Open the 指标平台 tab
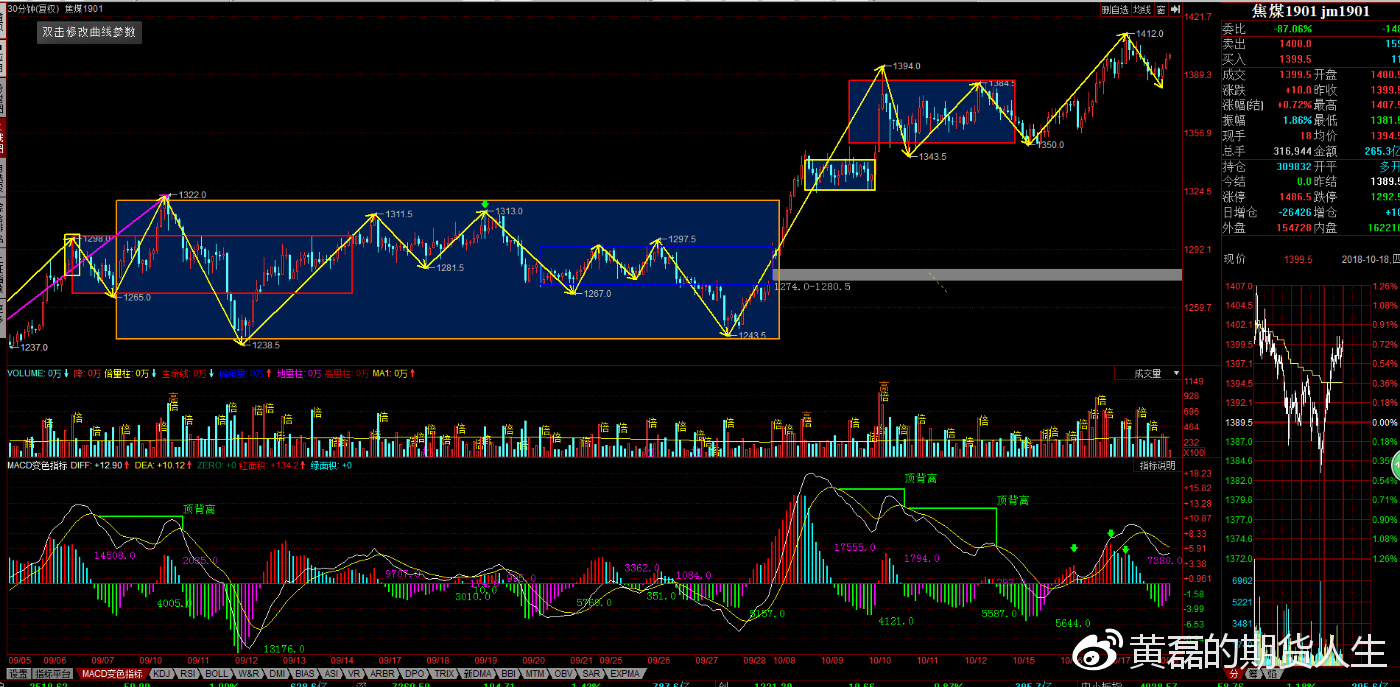Screen dimensions: 1400x687 (56, 674)
